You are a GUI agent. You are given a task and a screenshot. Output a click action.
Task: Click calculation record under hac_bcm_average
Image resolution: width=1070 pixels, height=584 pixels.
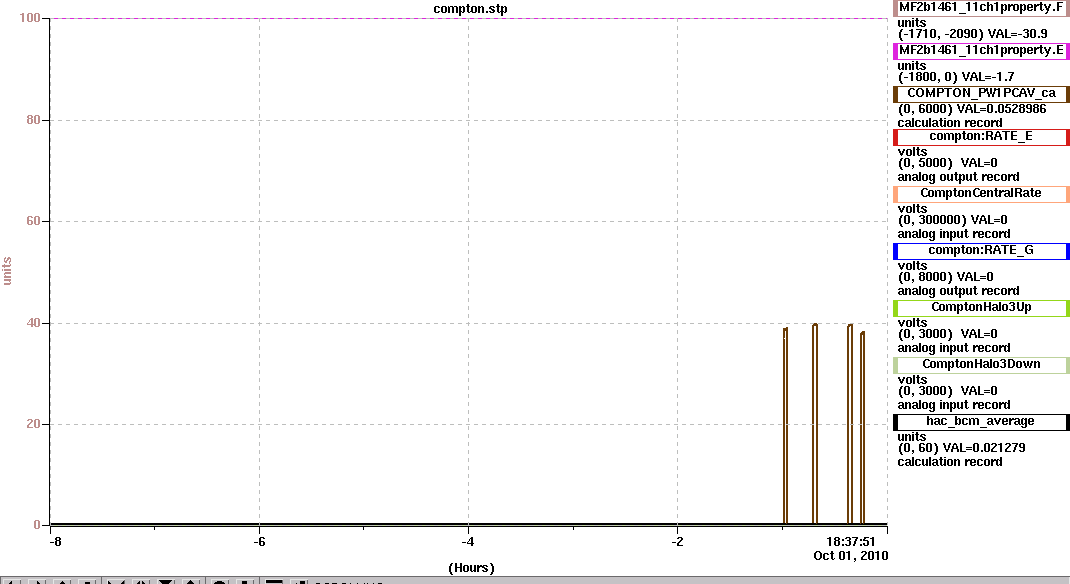[x=950, y=462]
